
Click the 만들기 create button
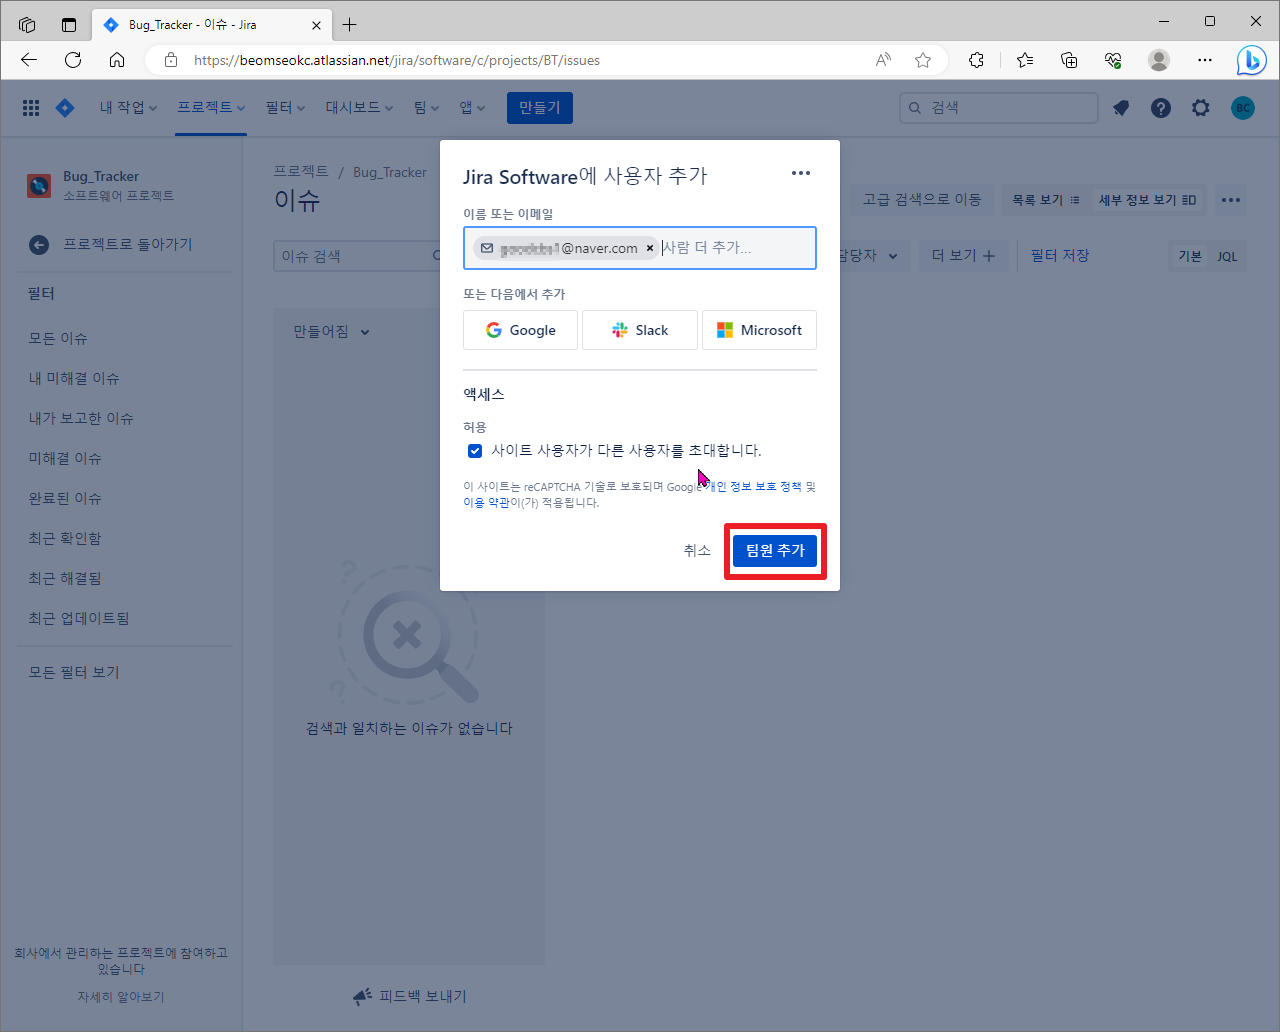540,108
